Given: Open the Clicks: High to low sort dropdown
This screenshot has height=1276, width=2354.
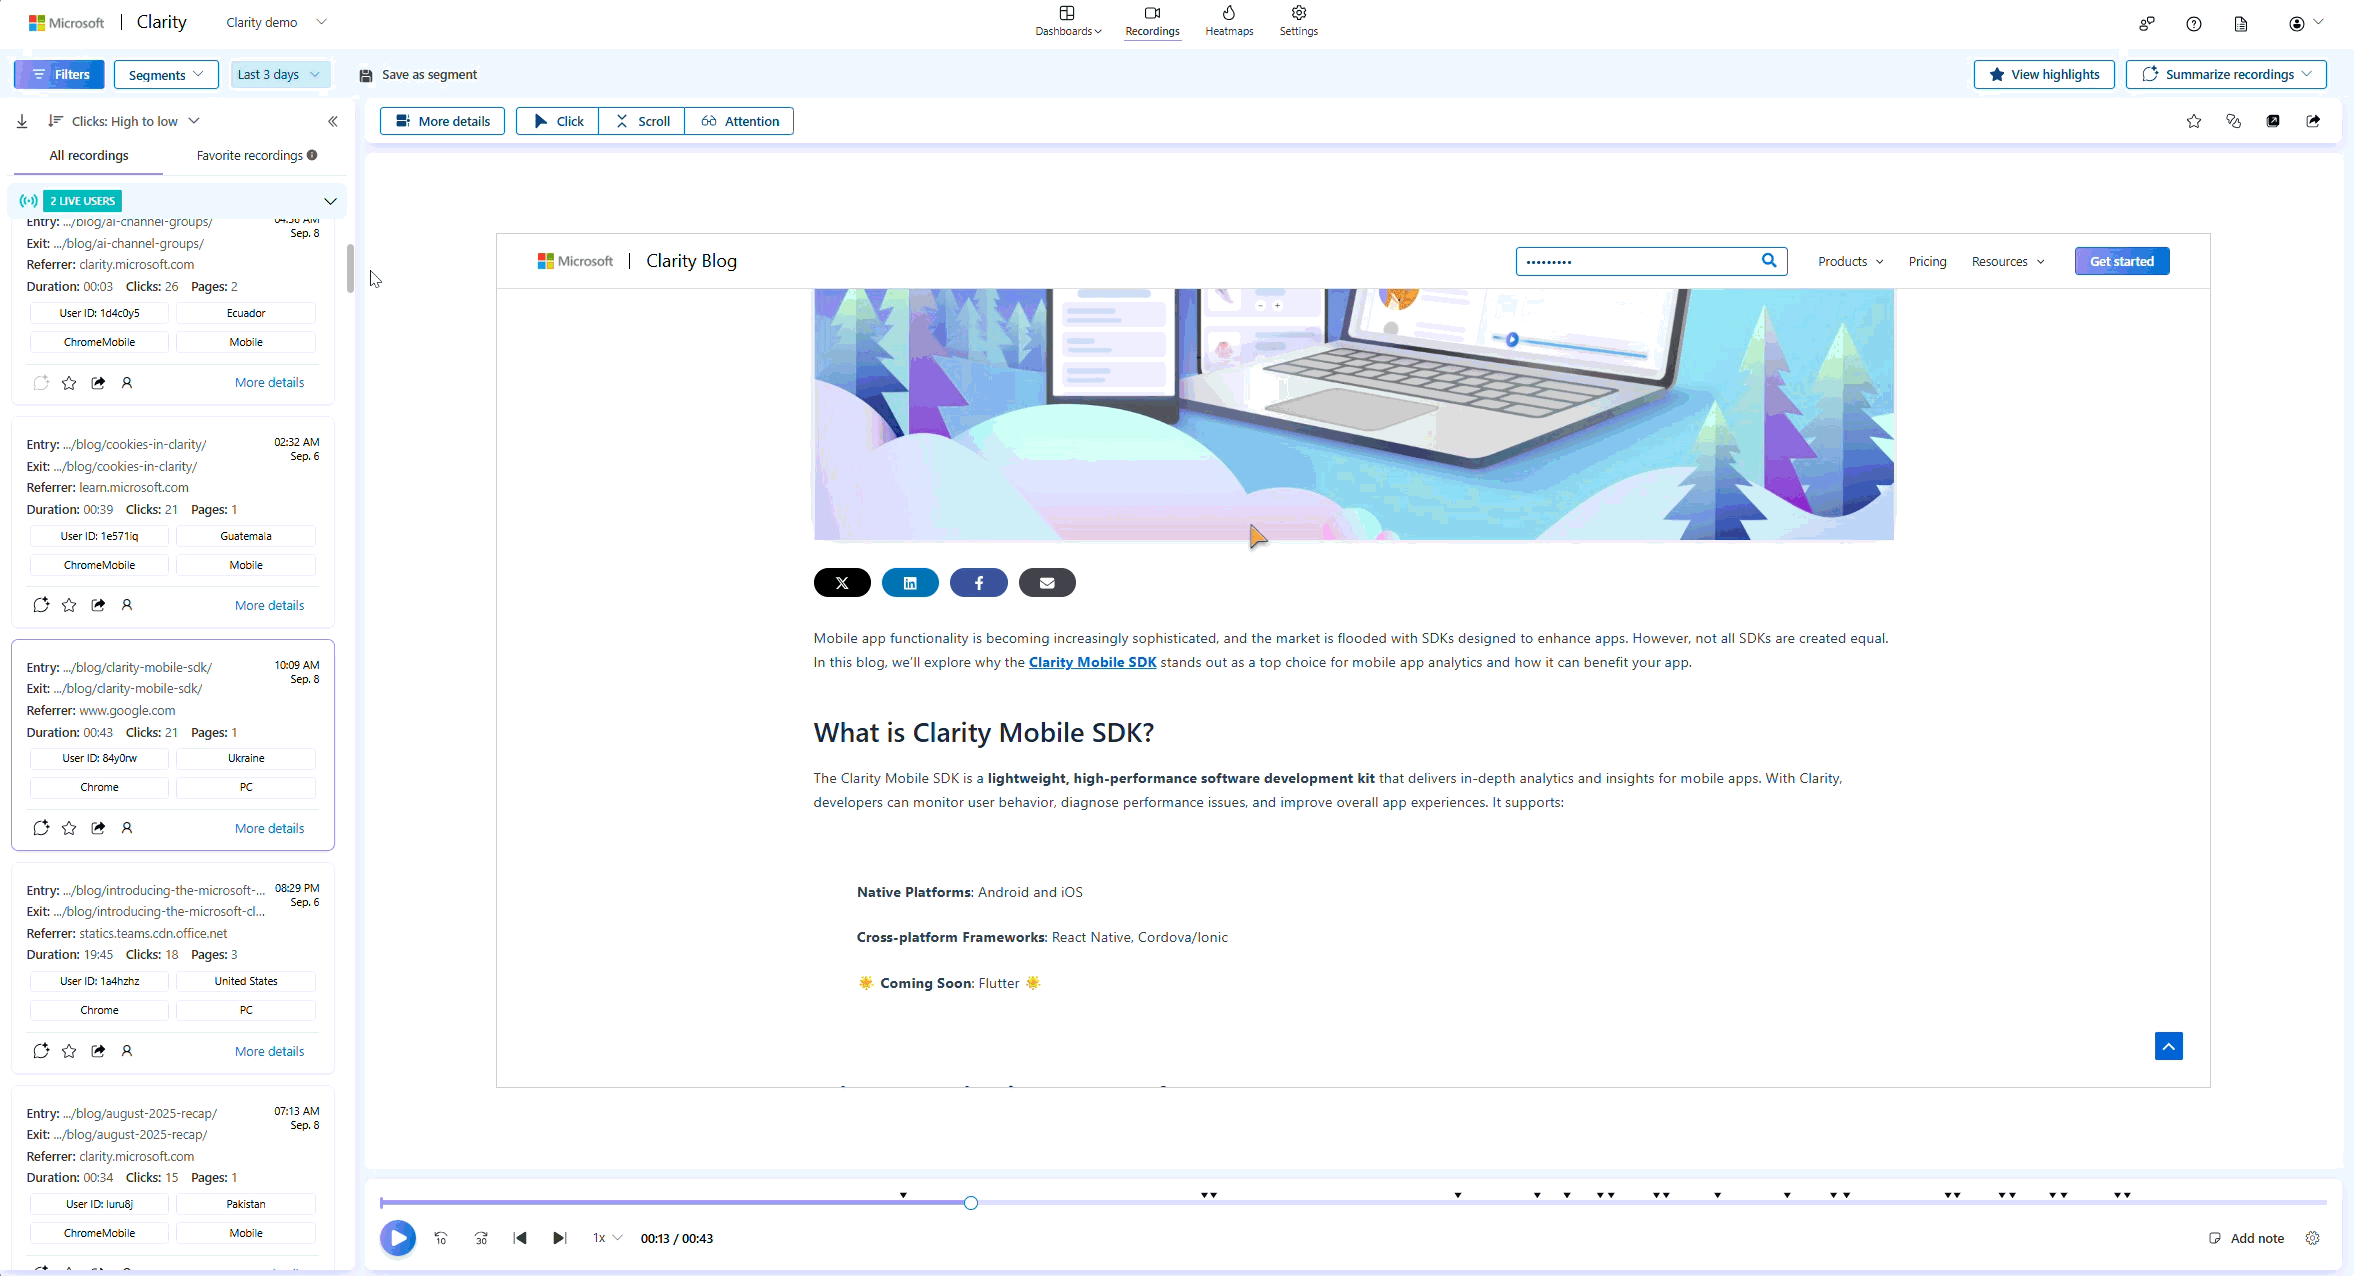Looking at the screenshot, I should tap(125, 121).
